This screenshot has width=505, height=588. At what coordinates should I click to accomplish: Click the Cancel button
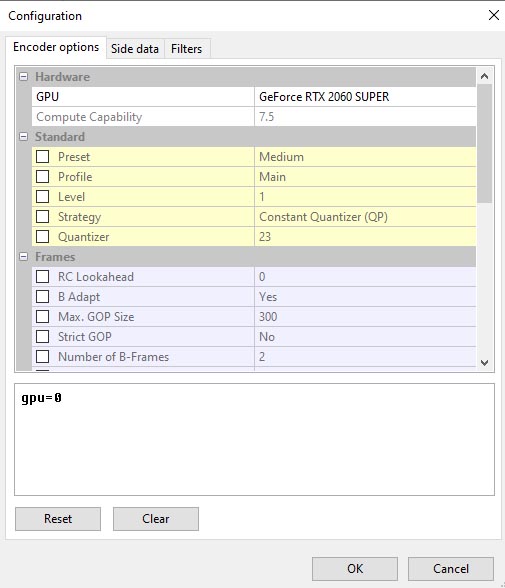(451, 568)
